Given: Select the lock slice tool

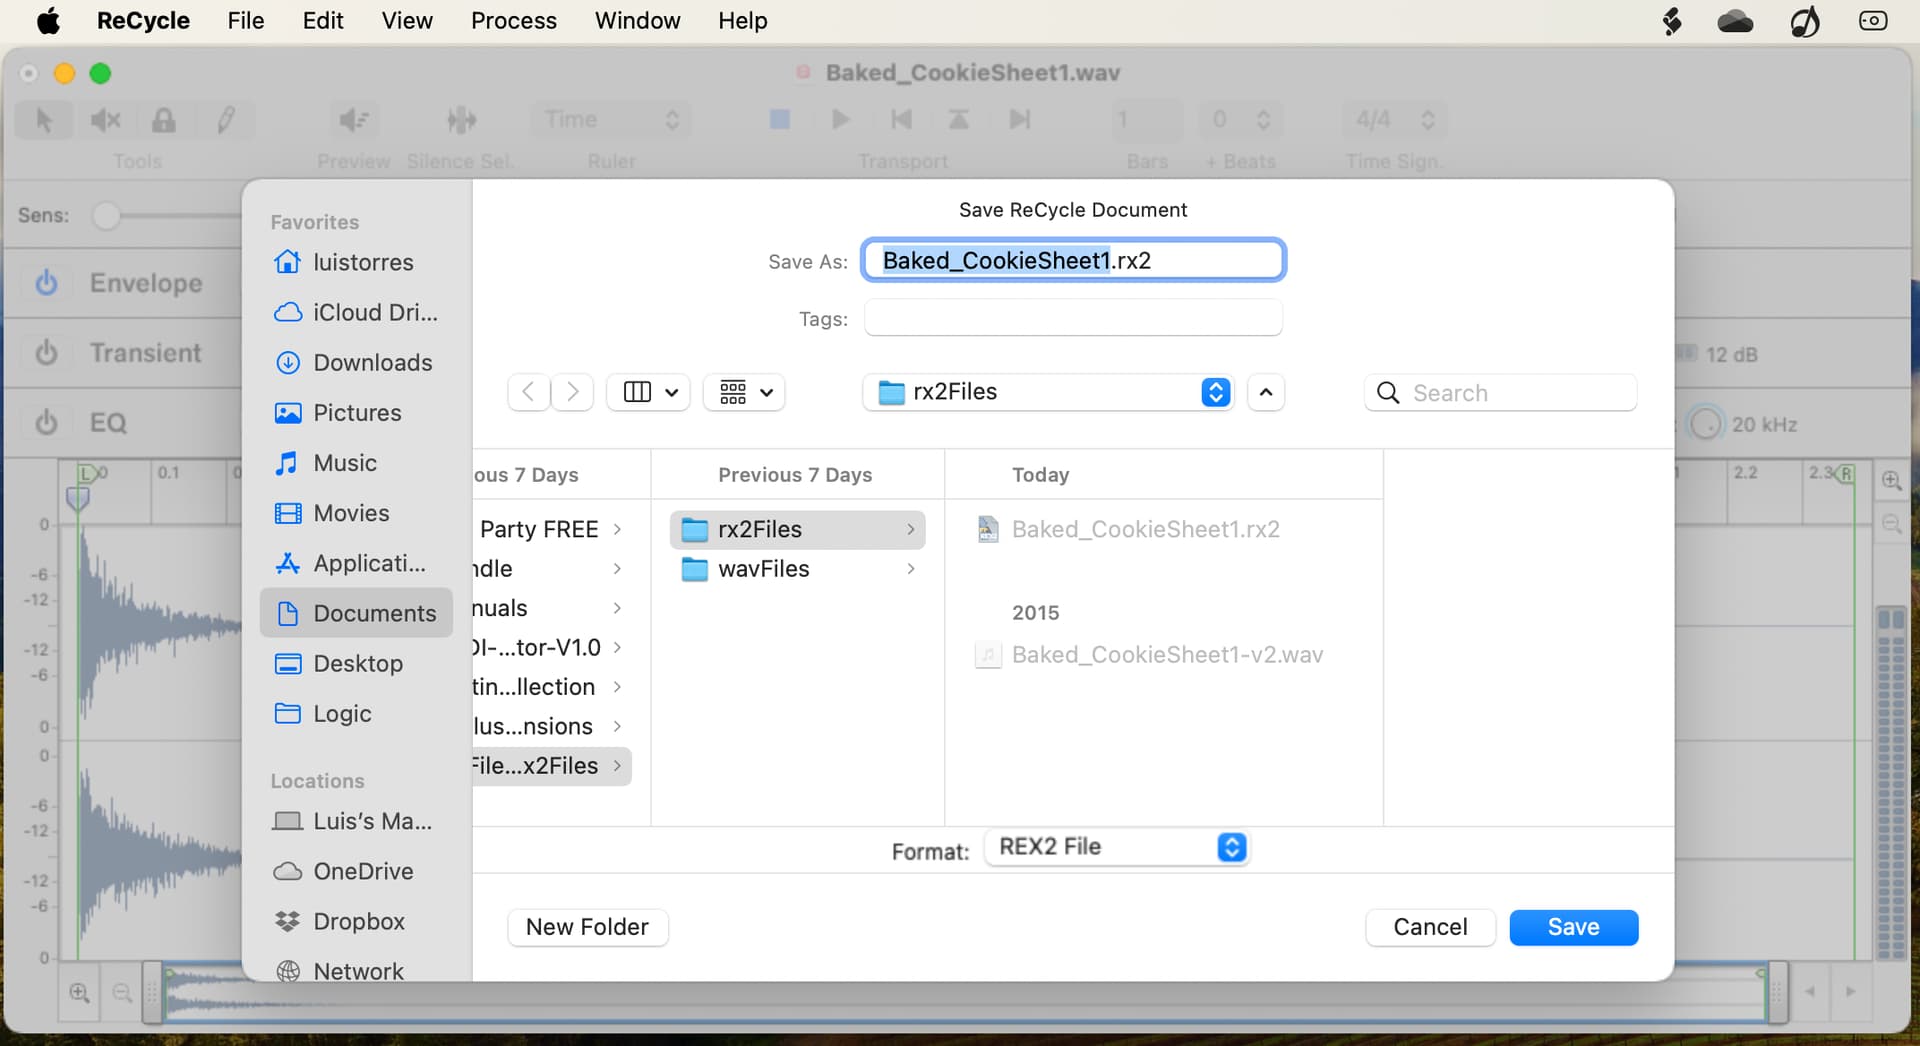Looking at the screenshot, I should point(164,120).
